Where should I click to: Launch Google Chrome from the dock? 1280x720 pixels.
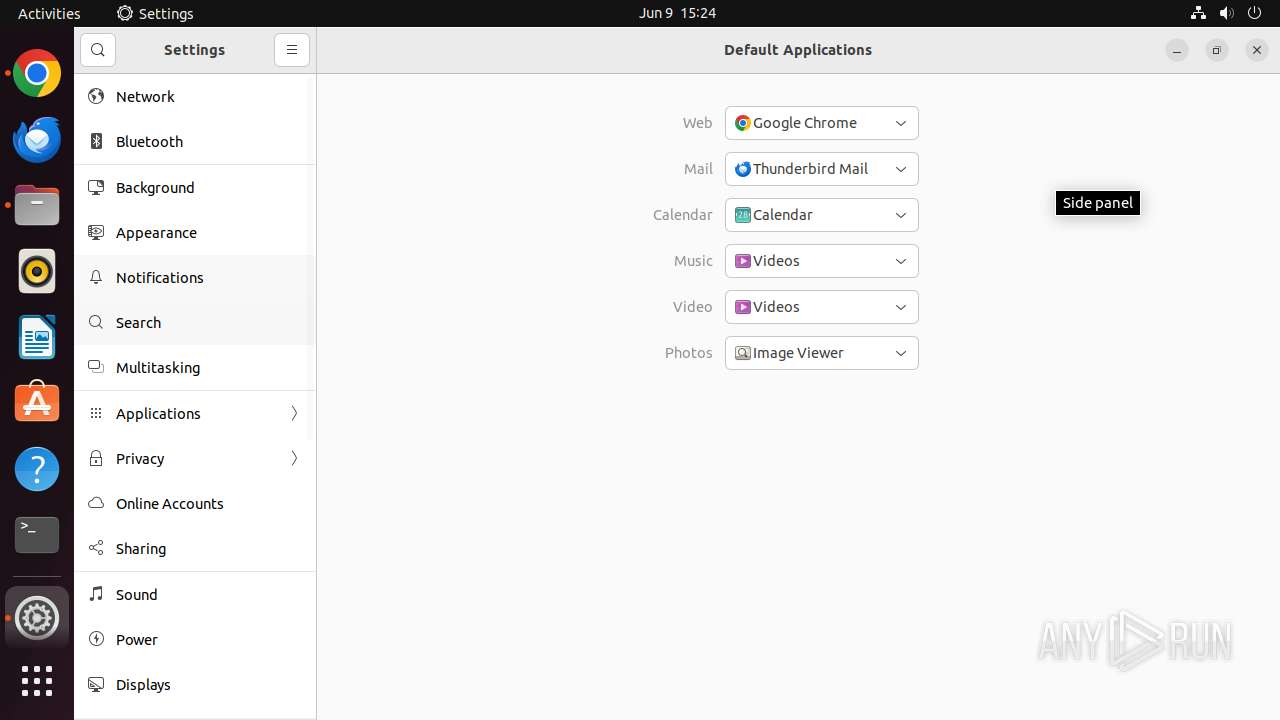click(37, 74)
